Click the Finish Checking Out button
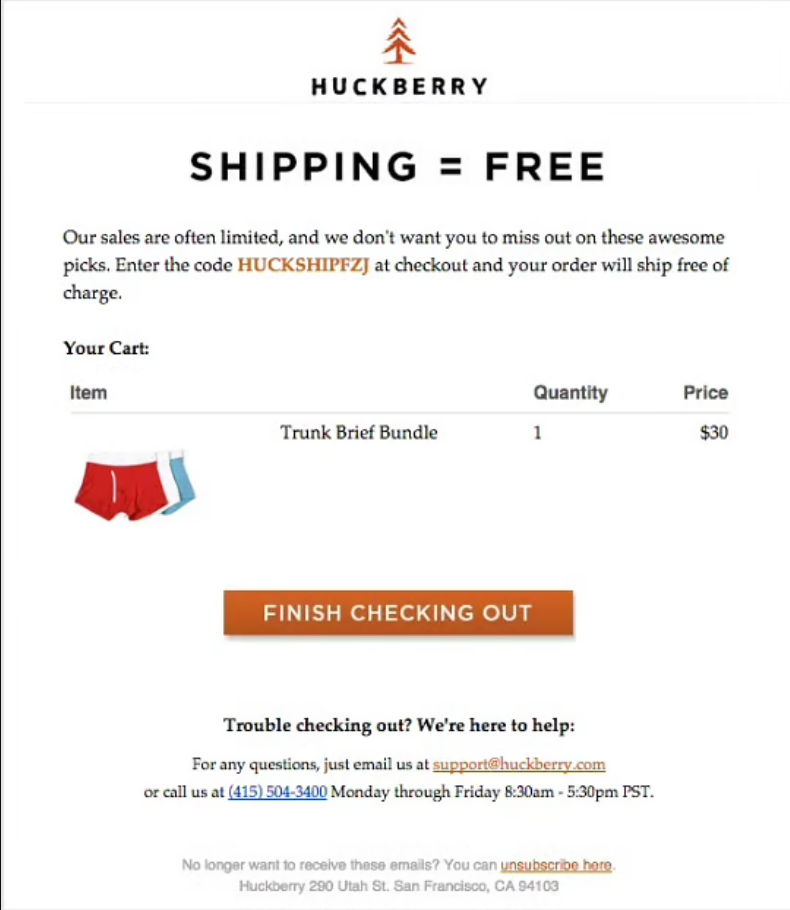 pos(398,613)
